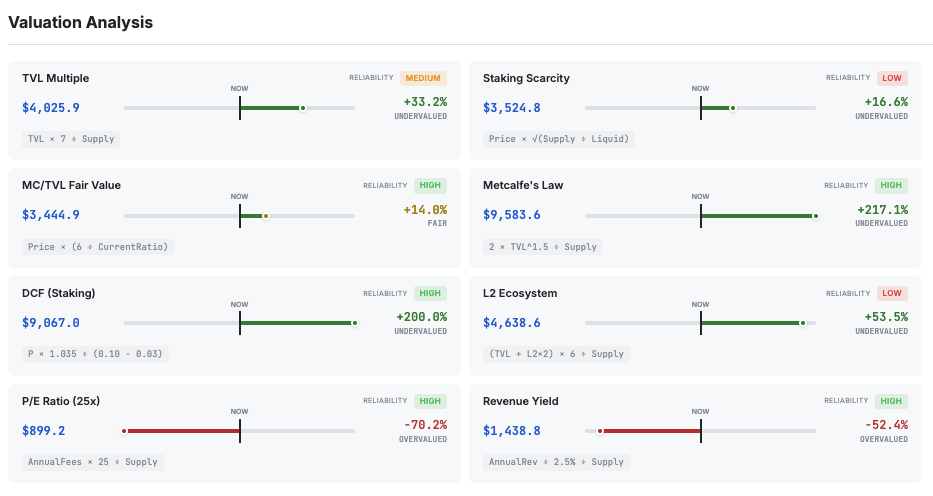Open the Metcalfe's Law card title
This screenshot has height=496, width=933.
pos(523,185)
